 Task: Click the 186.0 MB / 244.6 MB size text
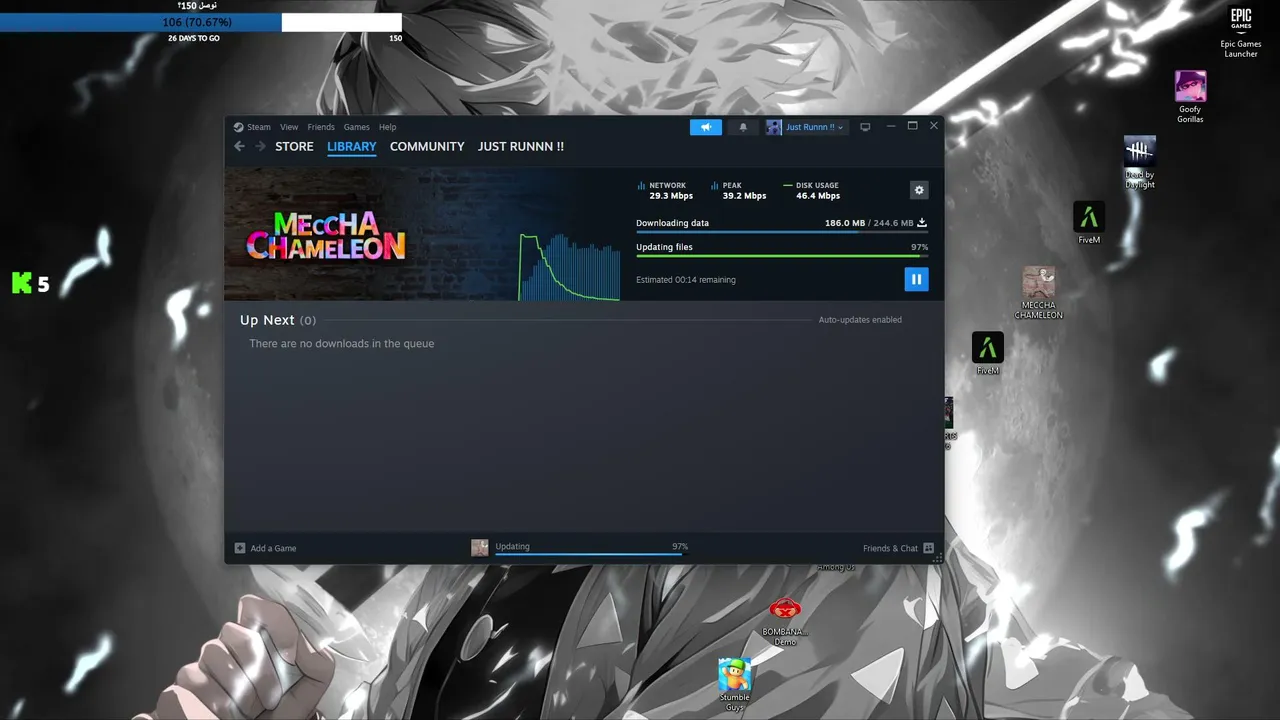point(869,223)
